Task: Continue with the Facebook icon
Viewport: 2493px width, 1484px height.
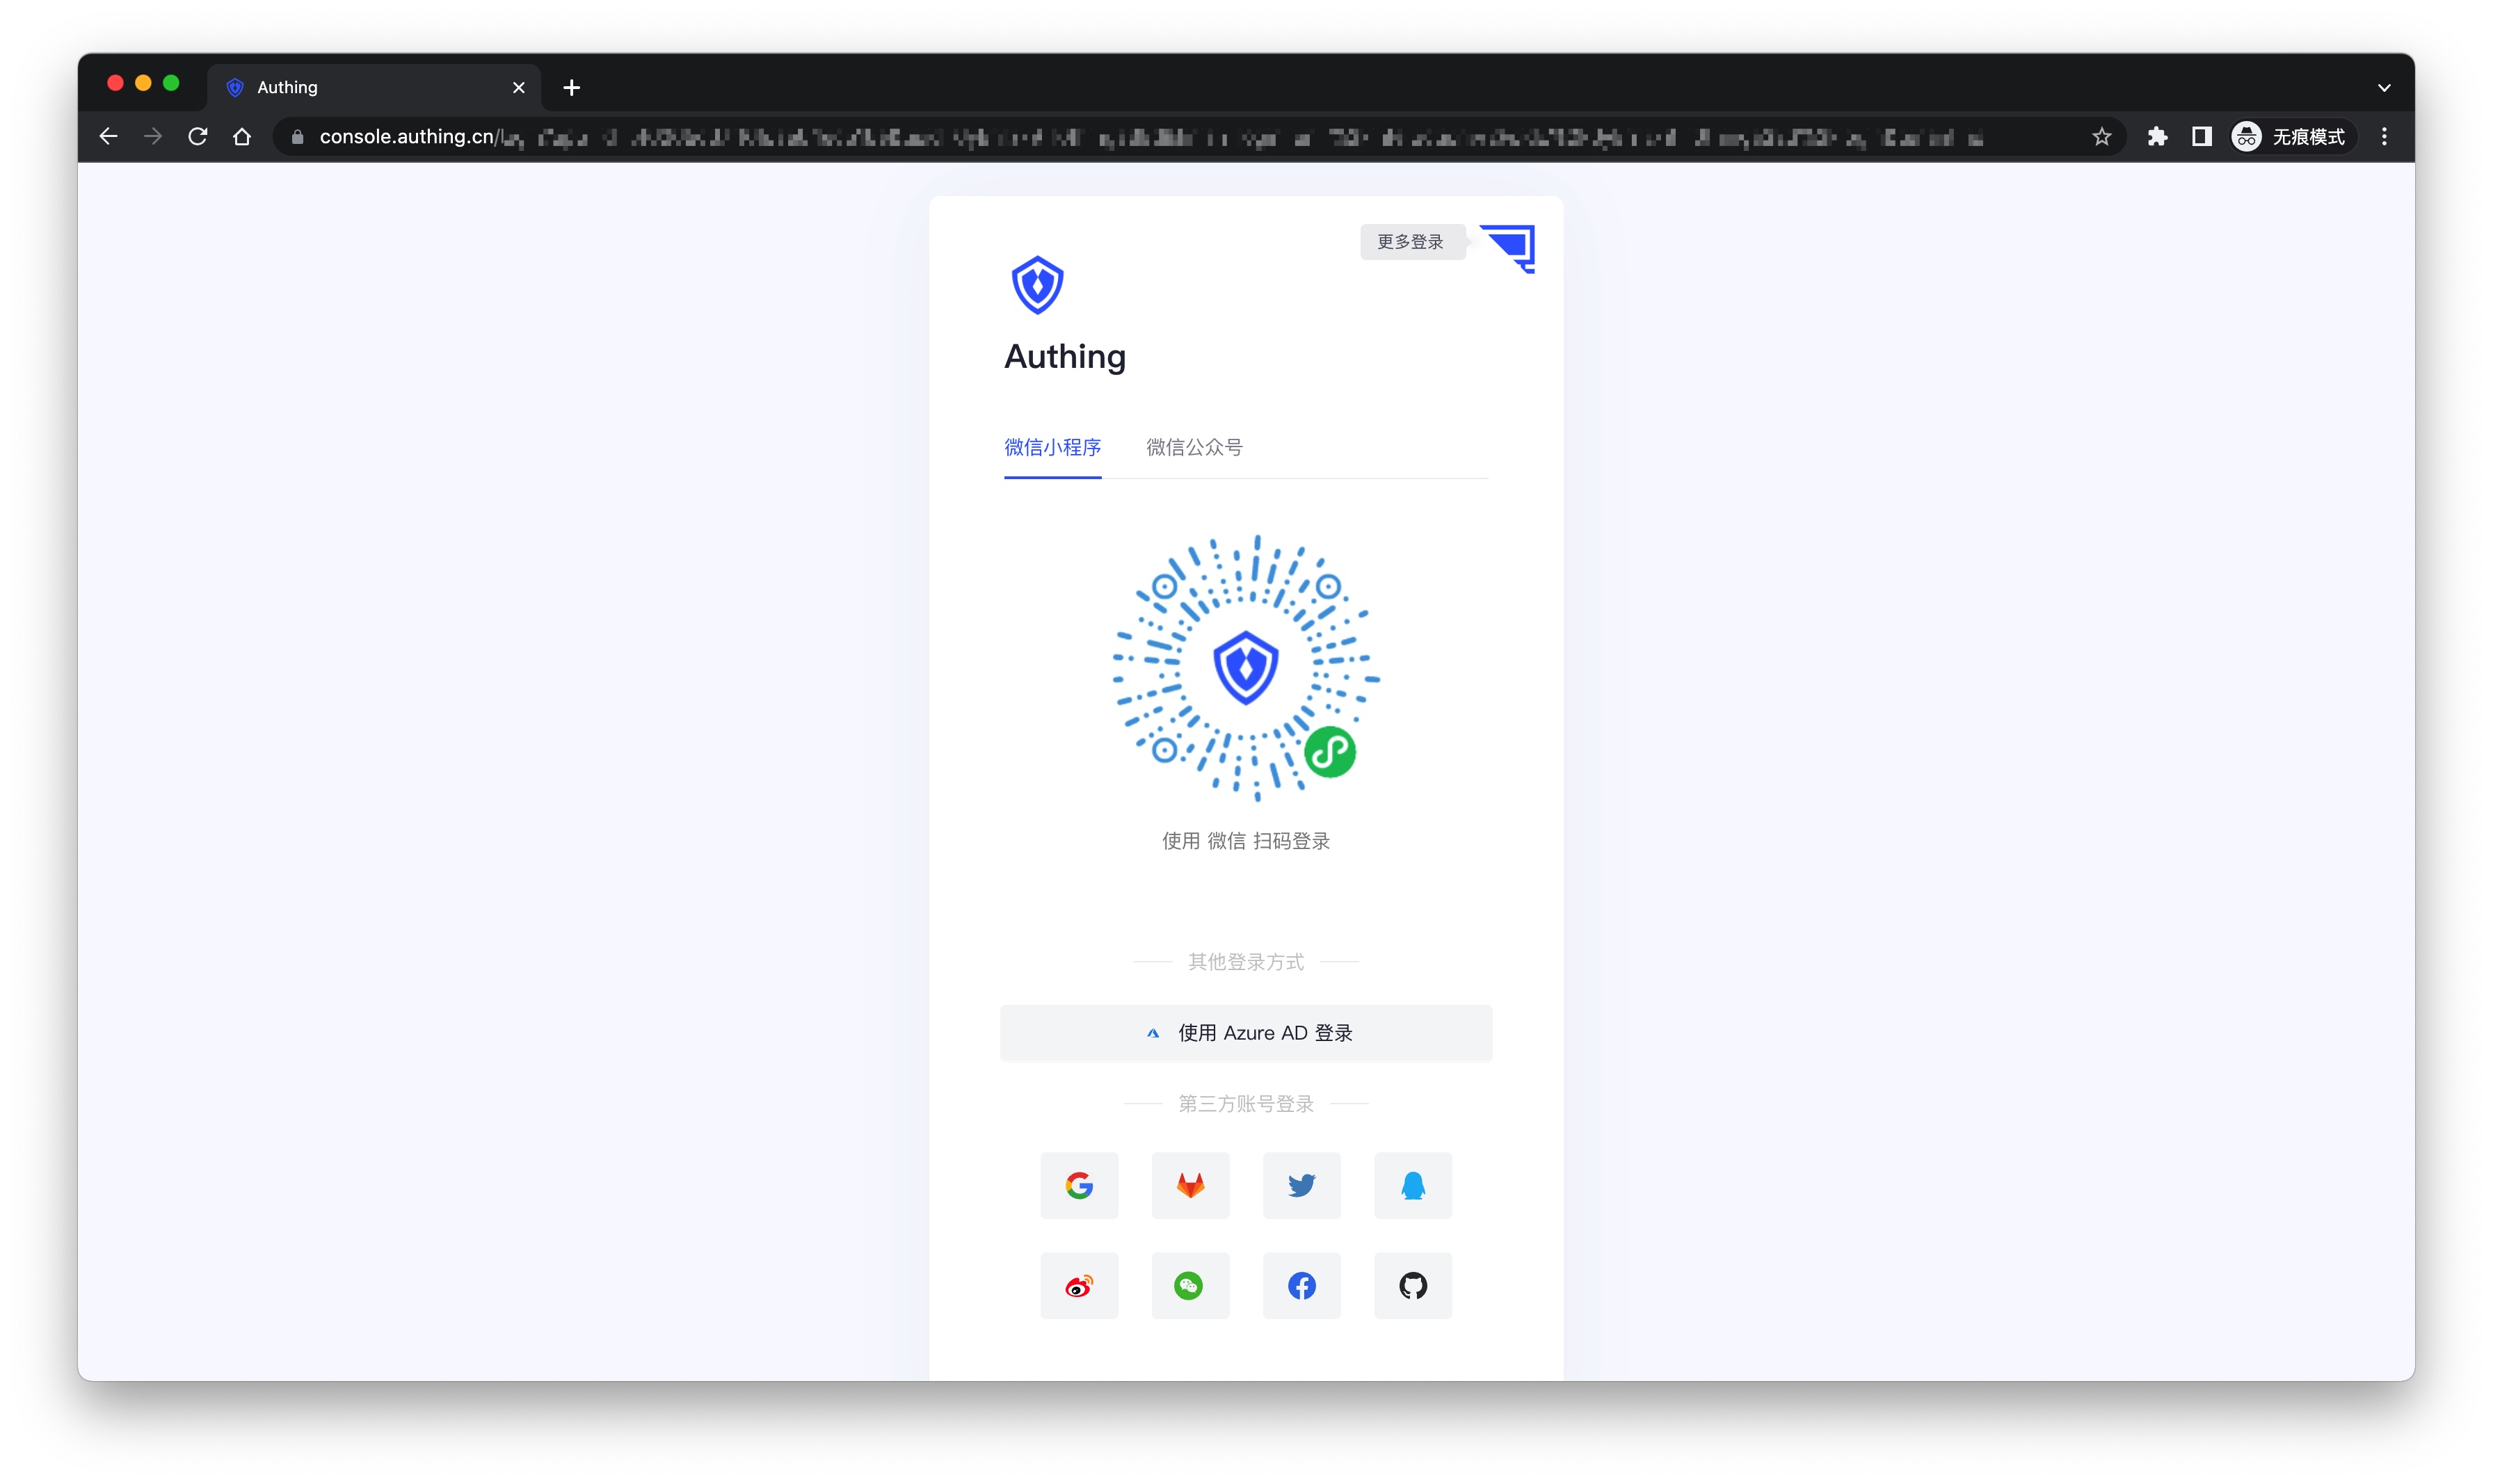Action: pyautogui.click(x=1301, y=1285)
